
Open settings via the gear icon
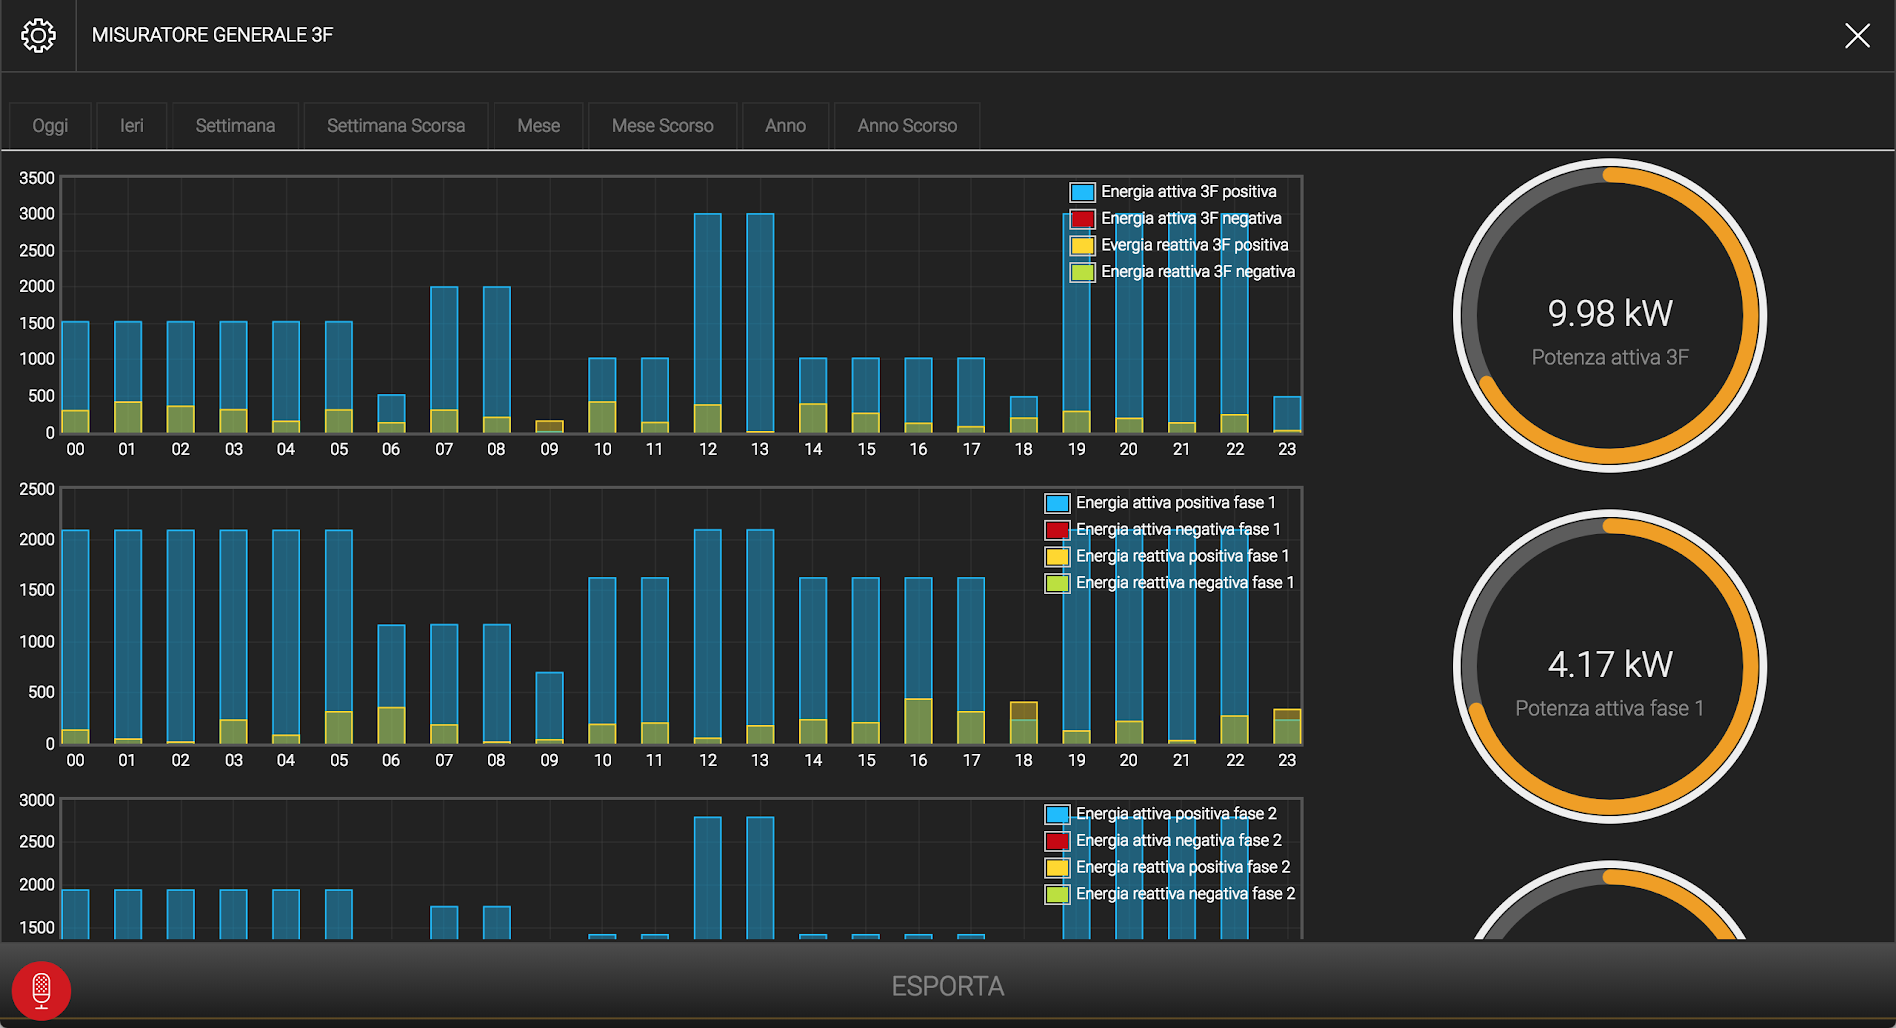tap(38, 35)
